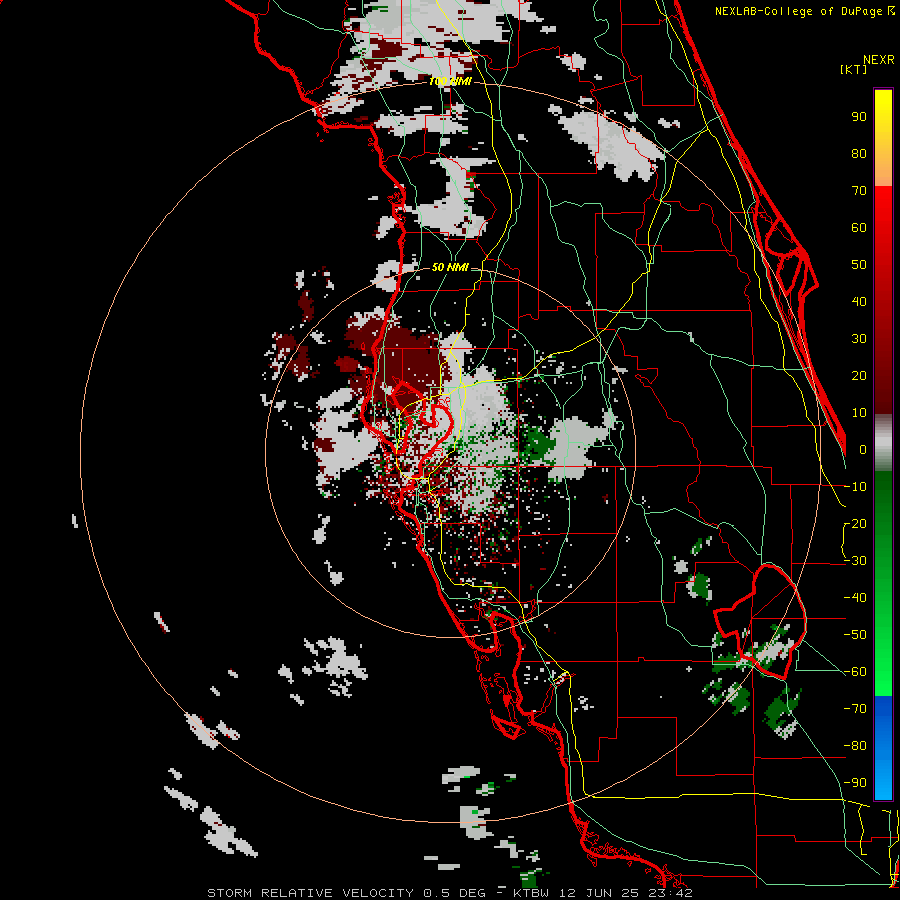Select the 50 value on the velocity scale
Viewport: 900px width, 900px height.
pyautogui.click(x=859, y=265)
